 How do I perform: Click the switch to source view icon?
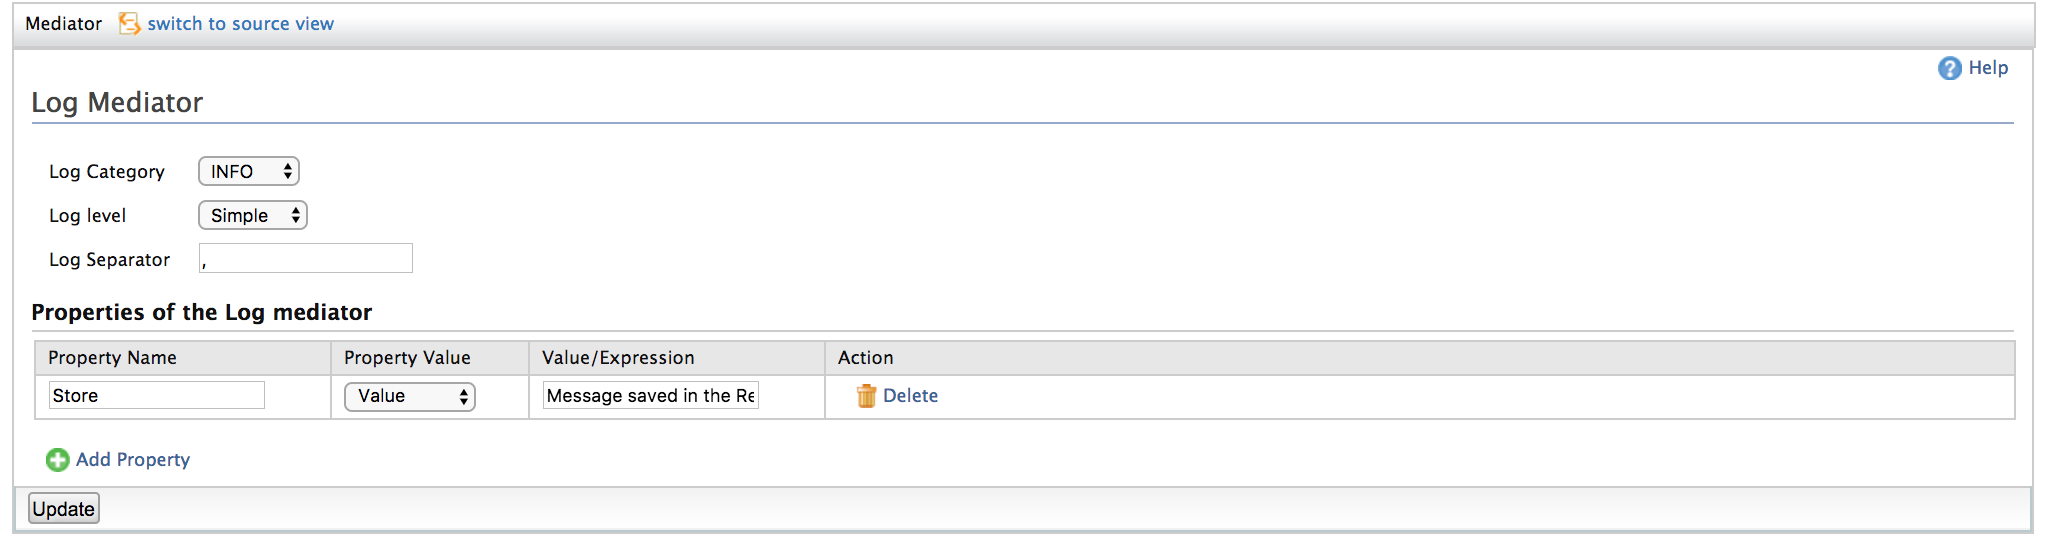pyautogui.click(x=129, y=24)
